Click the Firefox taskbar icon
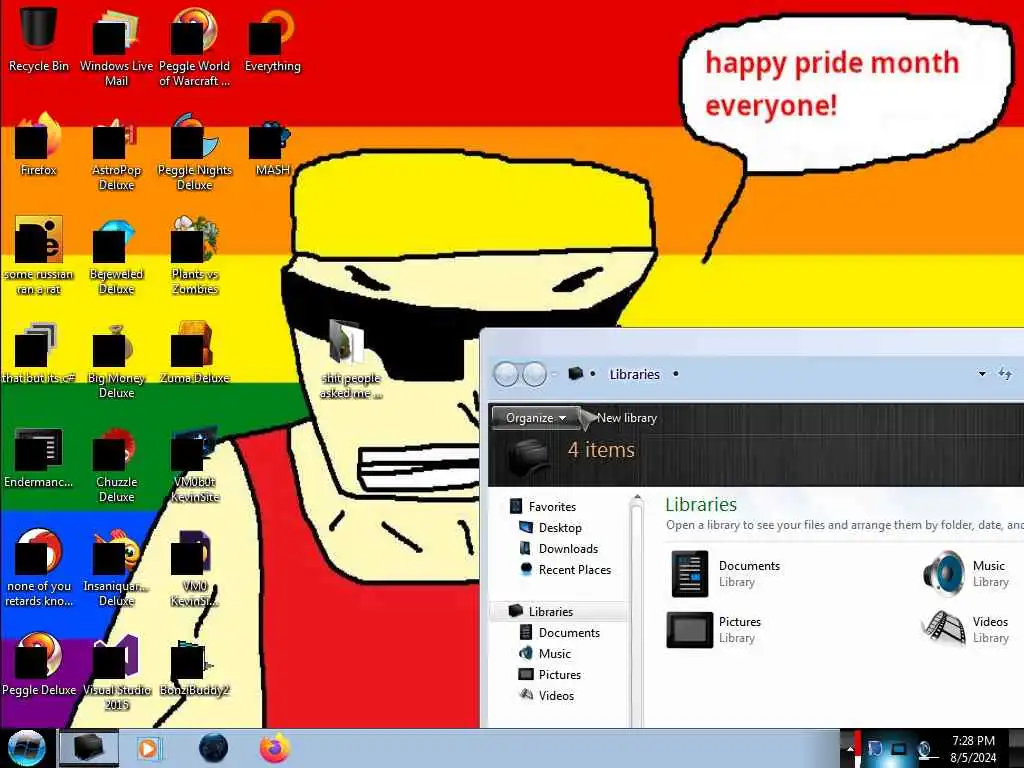Viewport: 1024px width, 768px height. [275, 748]
